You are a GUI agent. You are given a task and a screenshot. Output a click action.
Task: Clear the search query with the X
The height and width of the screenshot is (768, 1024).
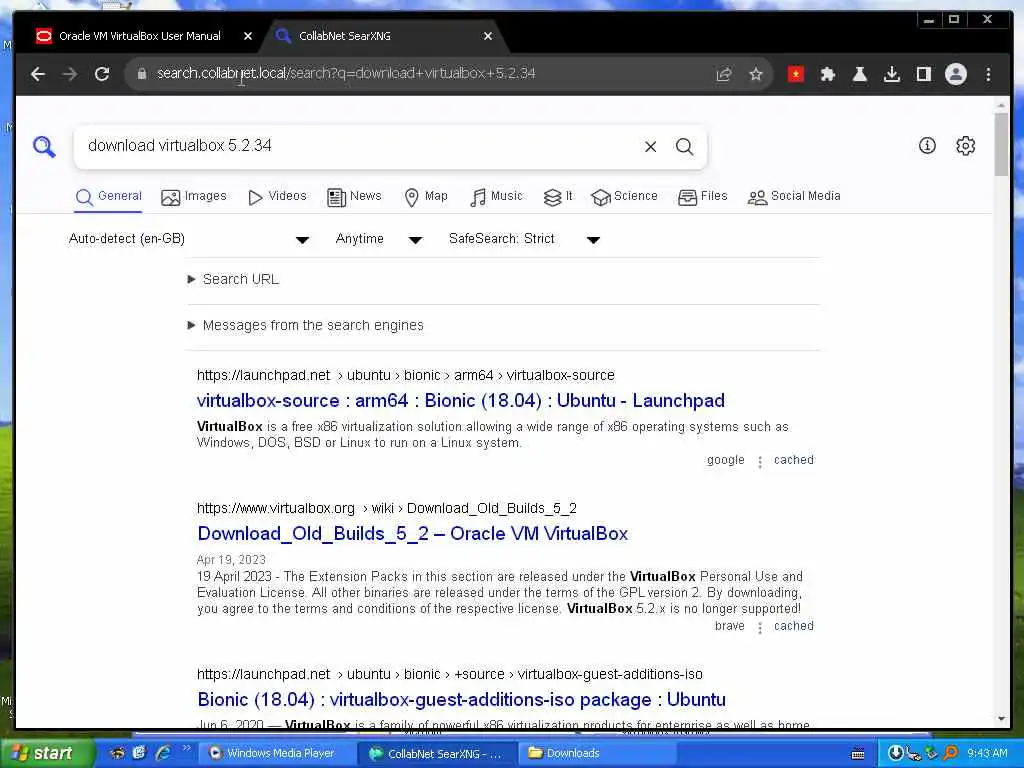650,147
